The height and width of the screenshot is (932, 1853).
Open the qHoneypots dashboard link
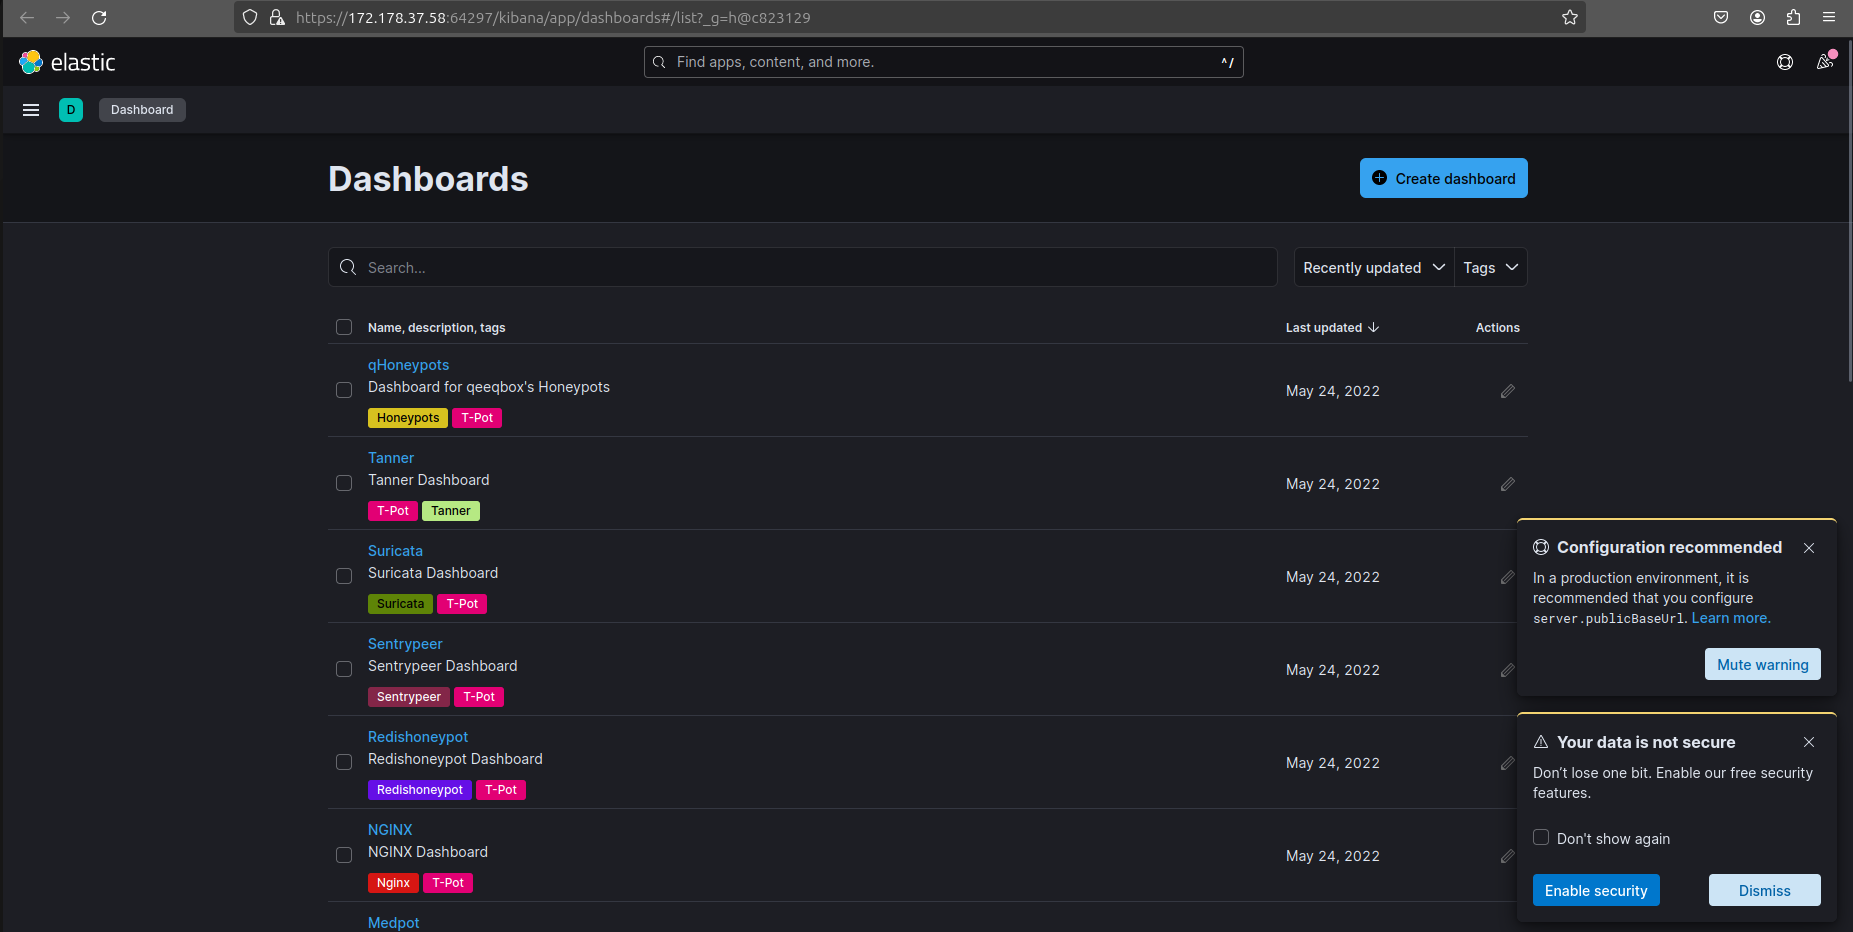click(x=408, y=365)
